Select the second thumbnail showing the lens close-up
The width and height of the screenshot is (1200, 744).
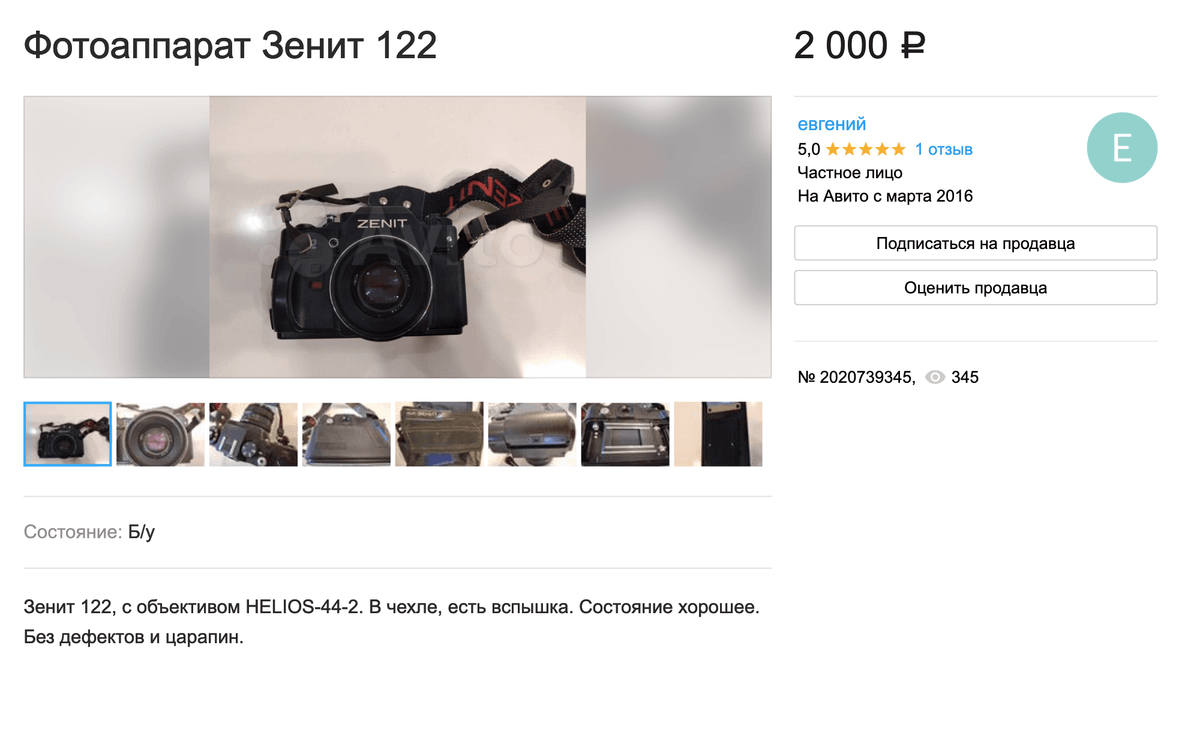coord(161,434)
